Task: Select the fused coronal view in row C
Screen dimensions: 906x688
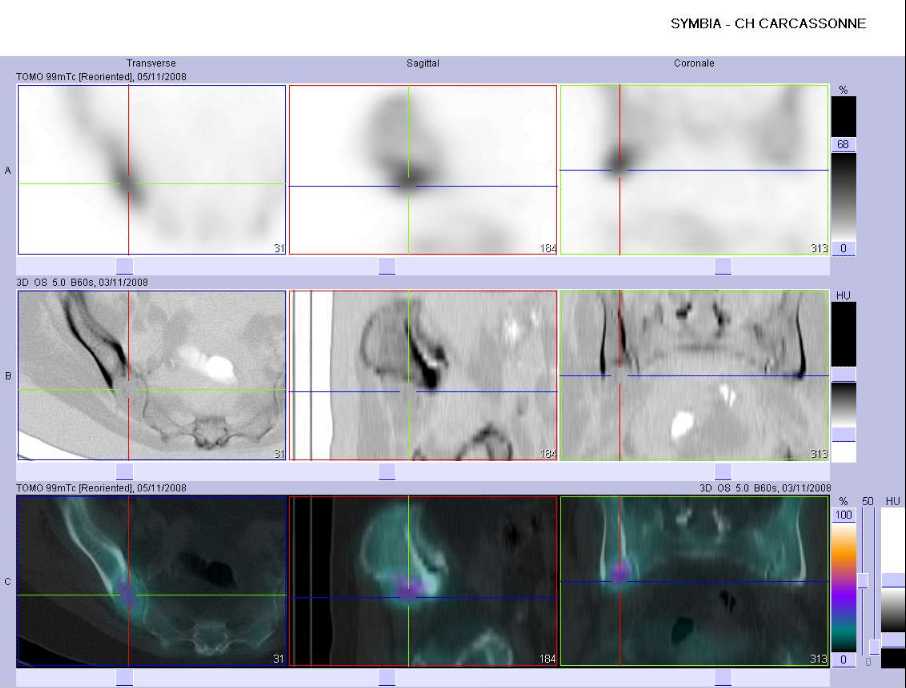Action: click(x=694, y=581)
